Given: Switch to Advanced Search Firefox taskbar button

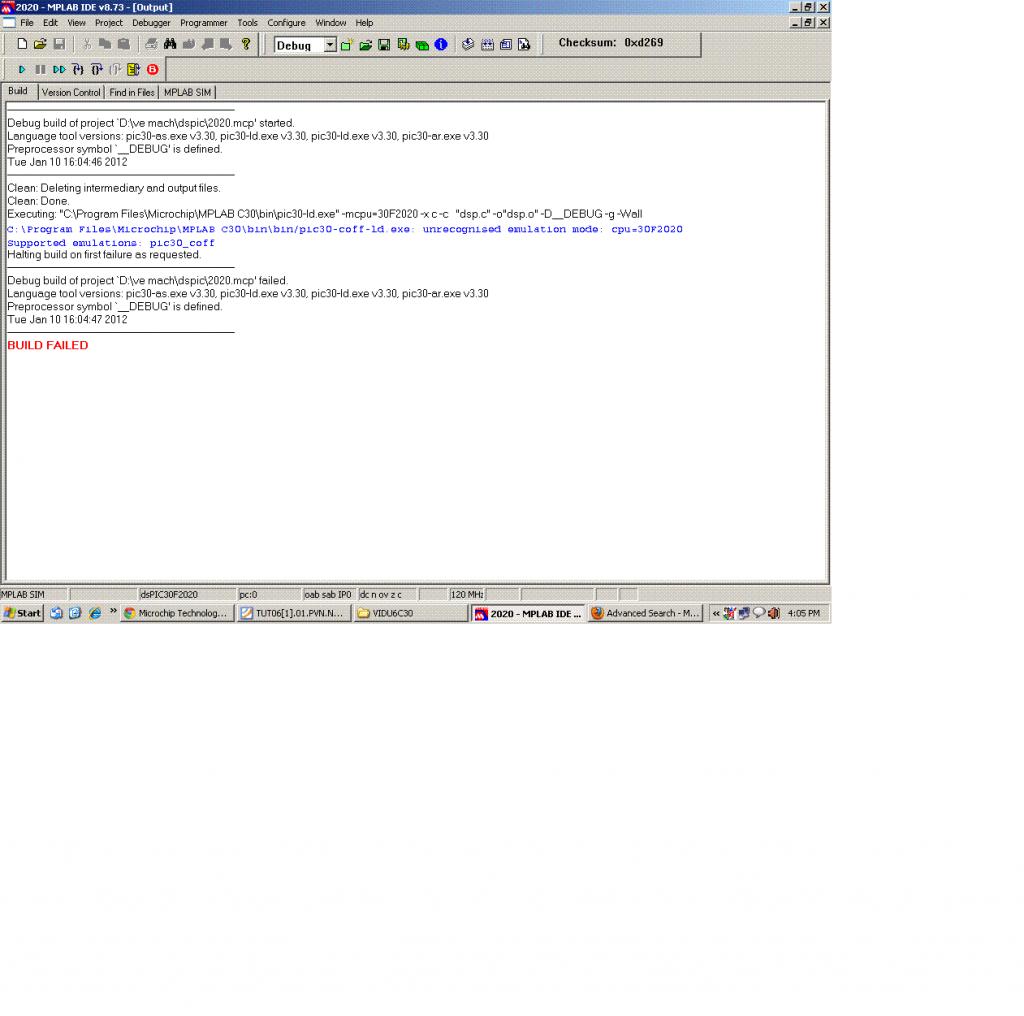Looking at the screenshot, I should coord(645,613).
